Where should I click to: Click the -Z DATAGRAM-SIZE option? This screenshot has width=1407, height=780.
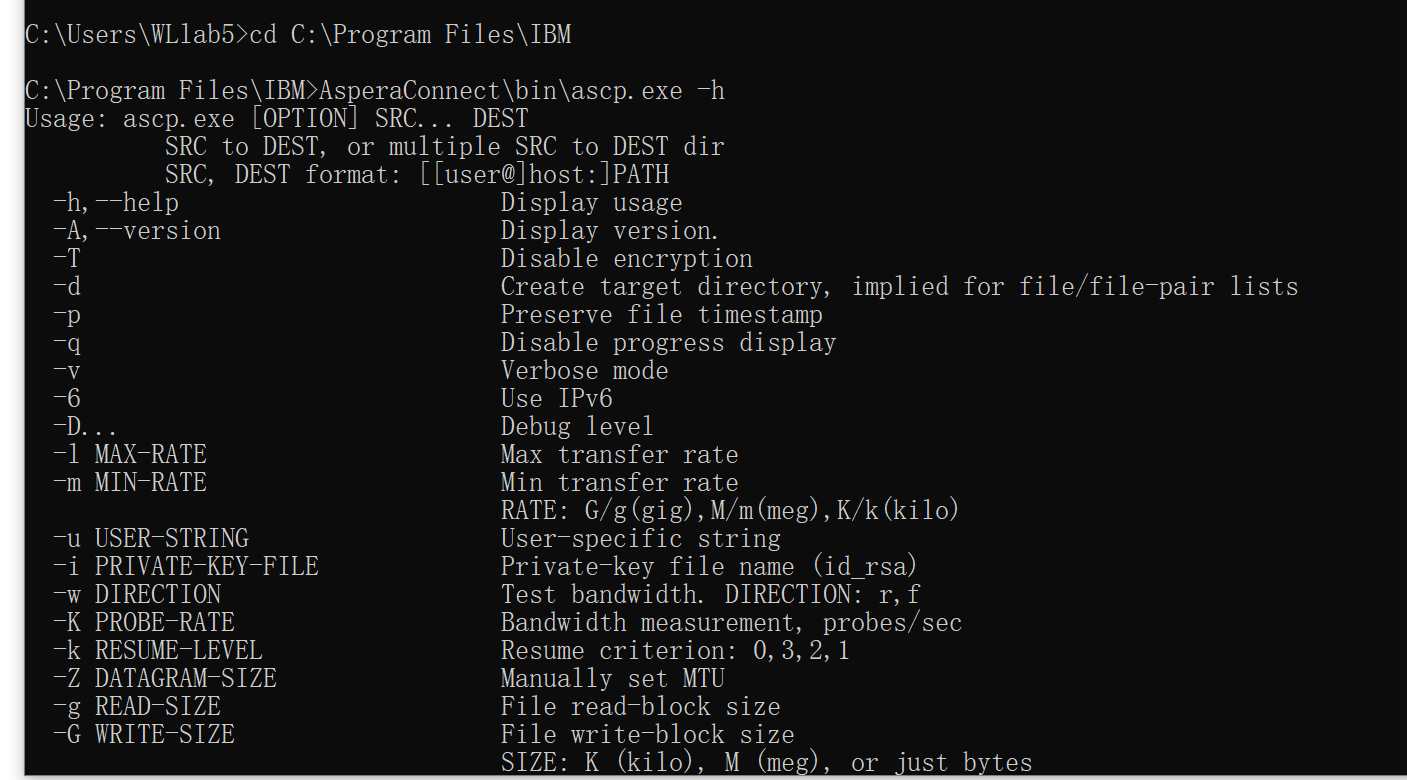[x=165, y=679]
